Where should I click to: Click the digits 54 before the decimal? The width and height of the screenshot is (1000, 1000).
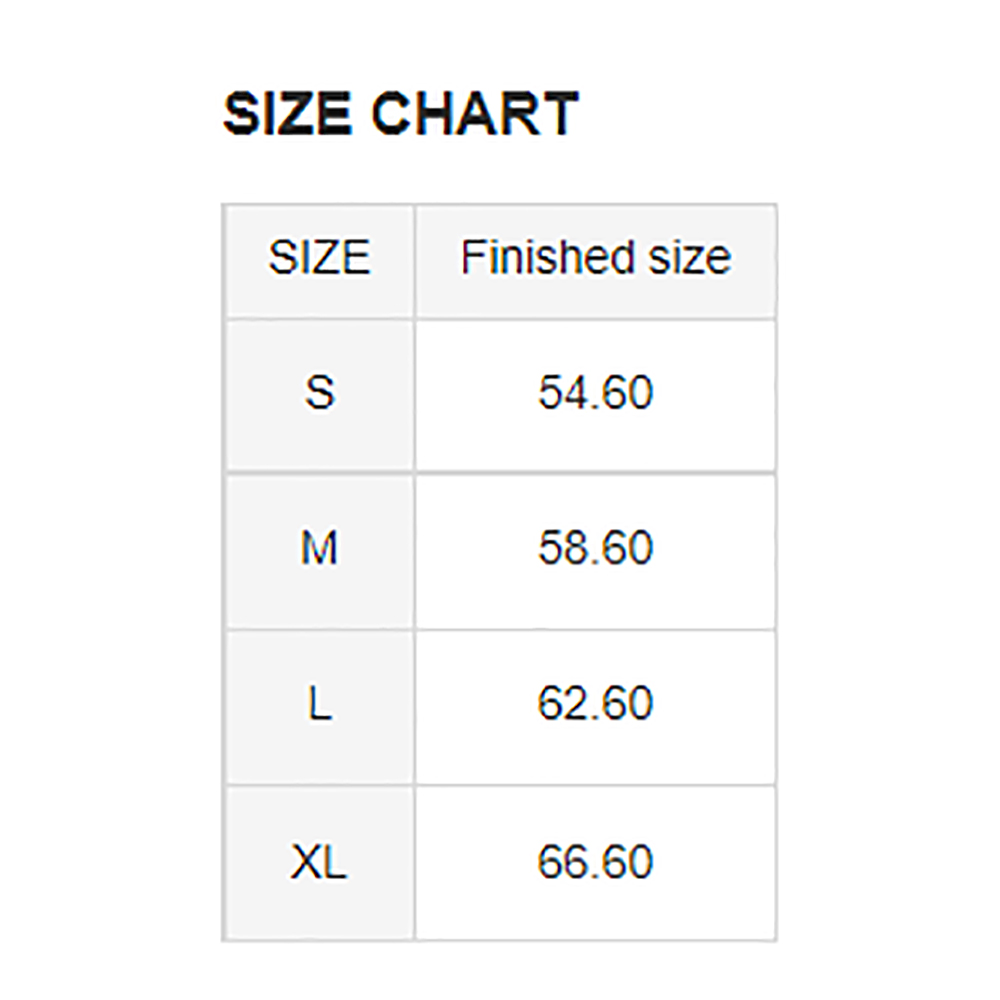(560, 392)
